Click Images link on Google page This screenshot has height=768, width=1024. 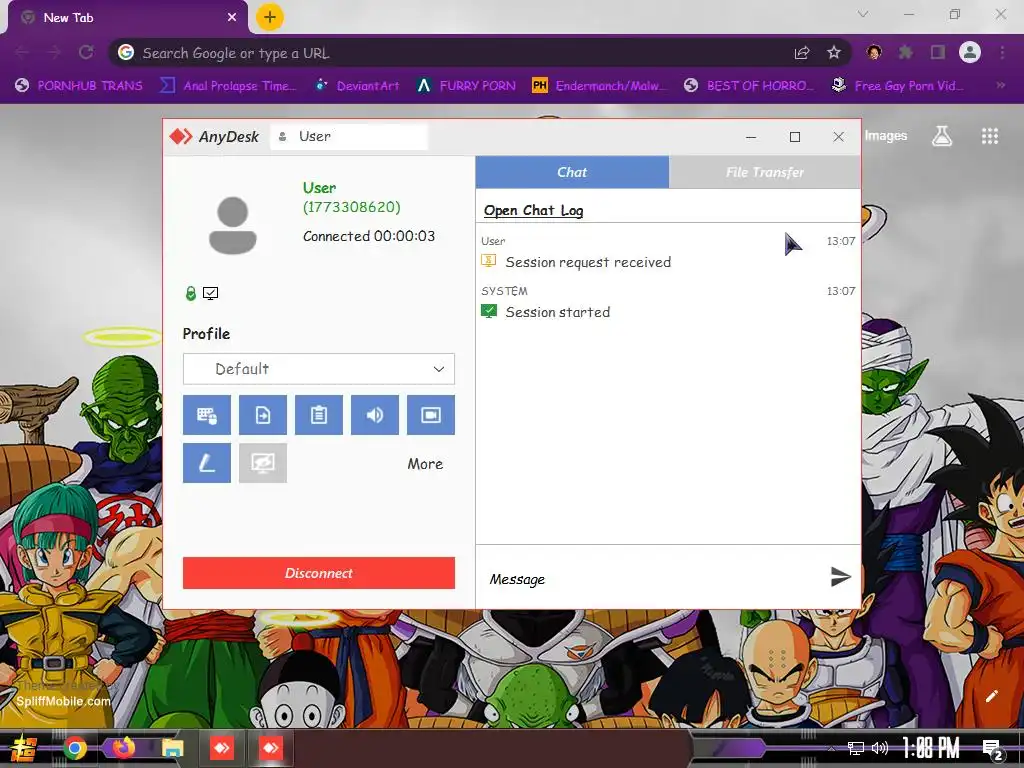(886, 136)
